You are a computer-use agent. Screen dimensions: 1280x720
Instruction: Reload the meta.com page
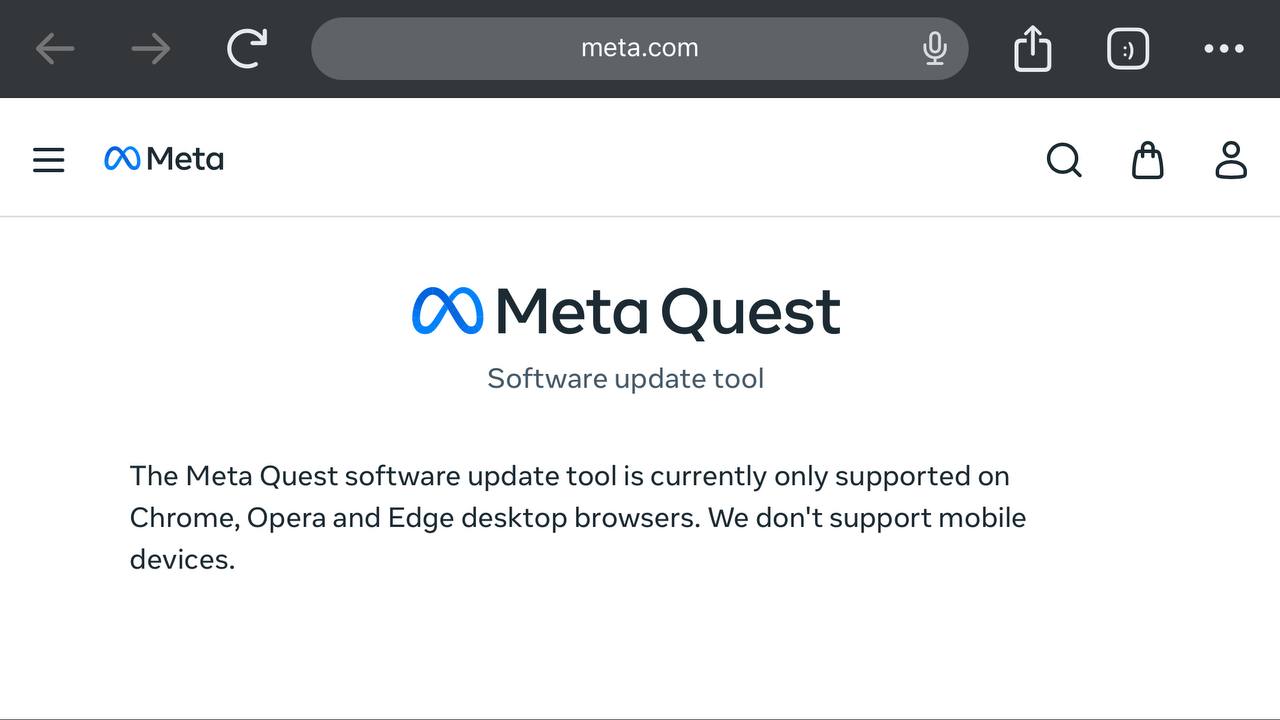pyautogui.click(x=247, y=48)
